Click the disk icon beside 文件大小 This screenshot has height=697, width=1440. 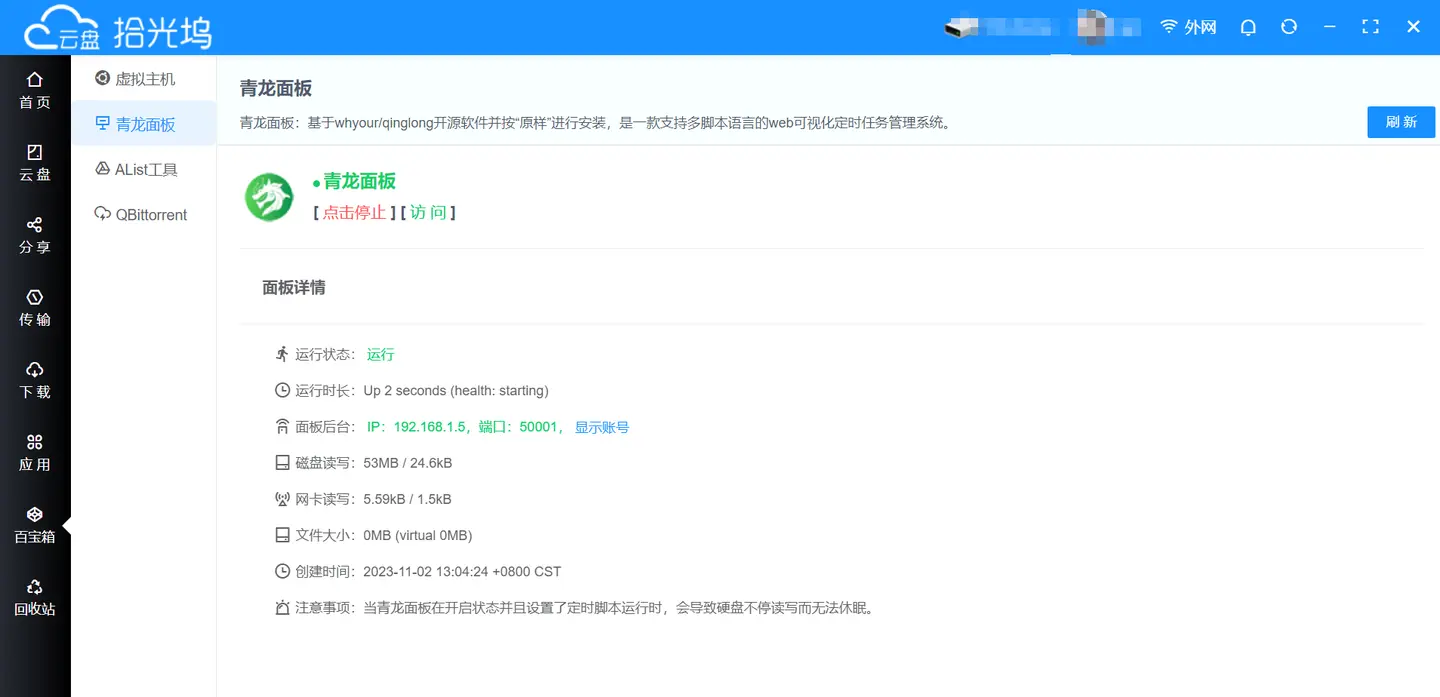pos(282,535)
